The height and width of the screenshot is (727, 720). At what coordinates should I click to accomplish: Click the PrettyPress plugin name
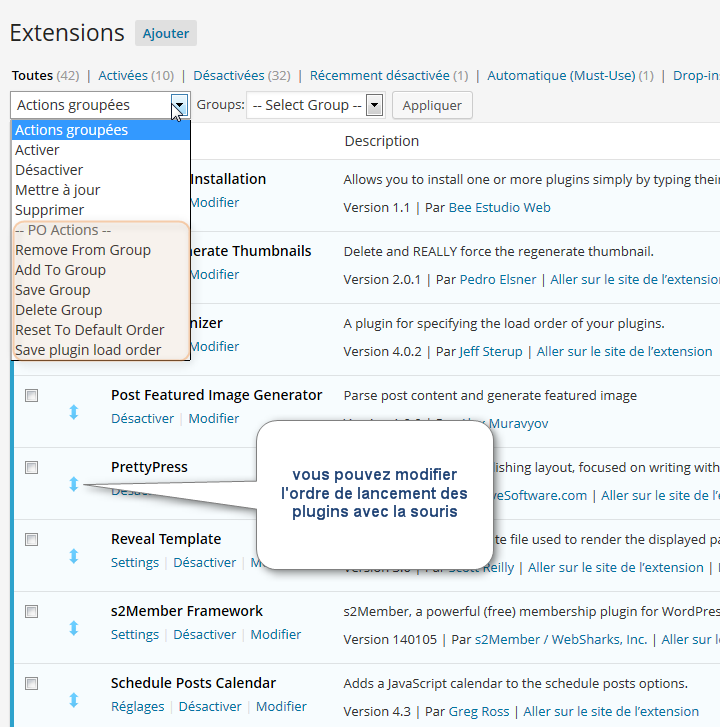pyautogui.click(x=149, y=467)
